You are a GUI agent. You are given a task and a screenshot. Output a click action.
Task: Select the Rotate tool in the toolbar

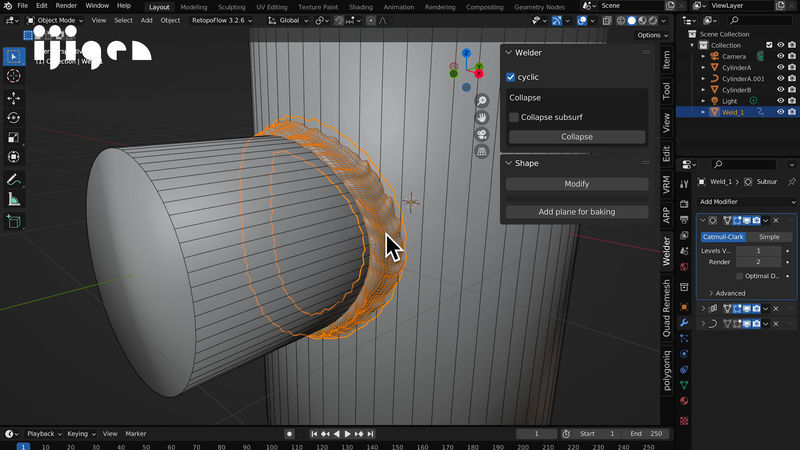[14, 118]
